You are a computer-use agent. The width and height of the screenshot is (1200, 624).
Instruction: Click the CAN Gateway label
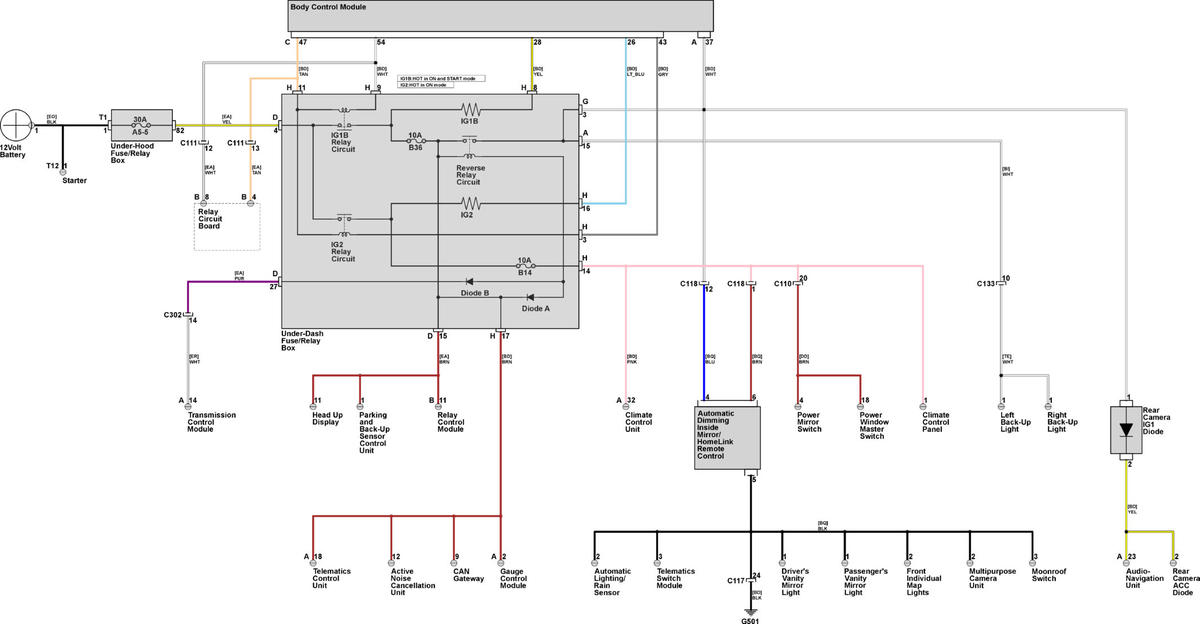pyautogui.click(x=469, y=575)
